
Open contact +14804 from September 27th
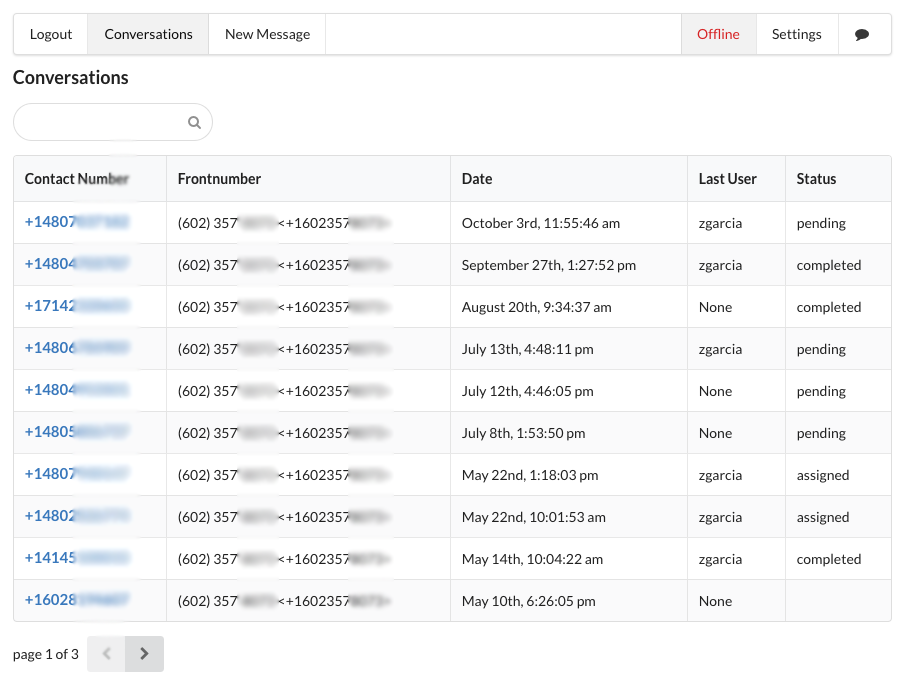pos(76,264)
